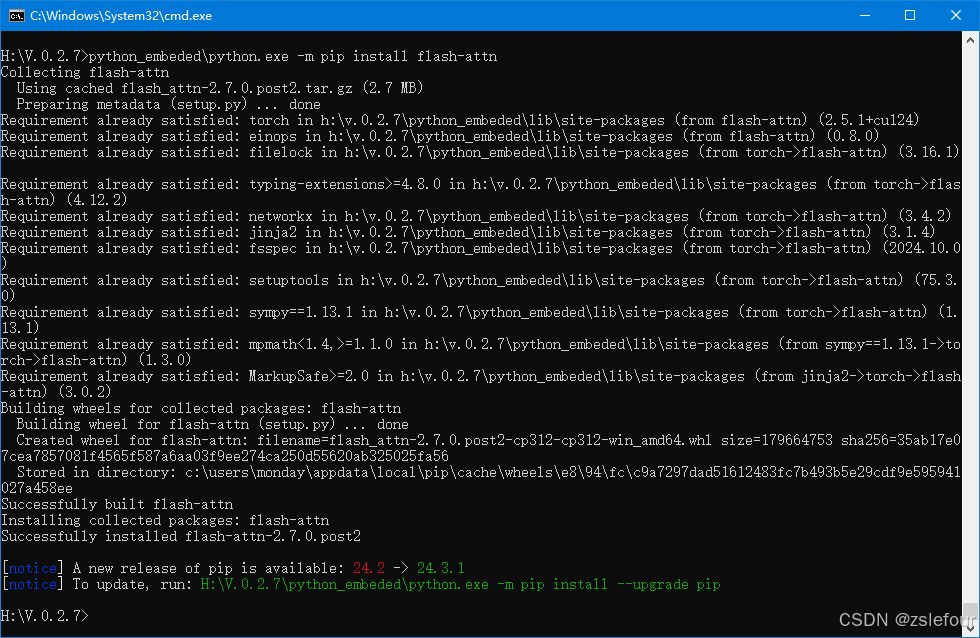Click the first blue [notice] label

click(32, 568)
